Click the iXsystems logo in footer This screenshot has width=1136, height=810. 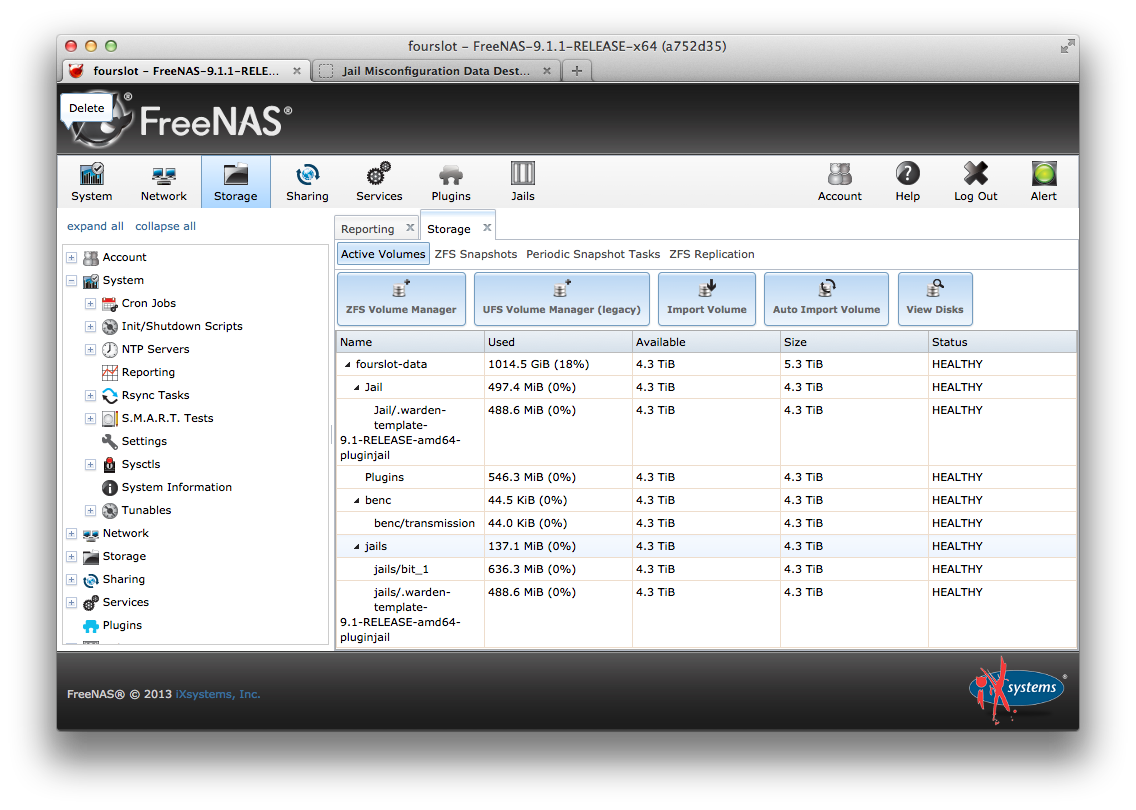point(1017,689)
